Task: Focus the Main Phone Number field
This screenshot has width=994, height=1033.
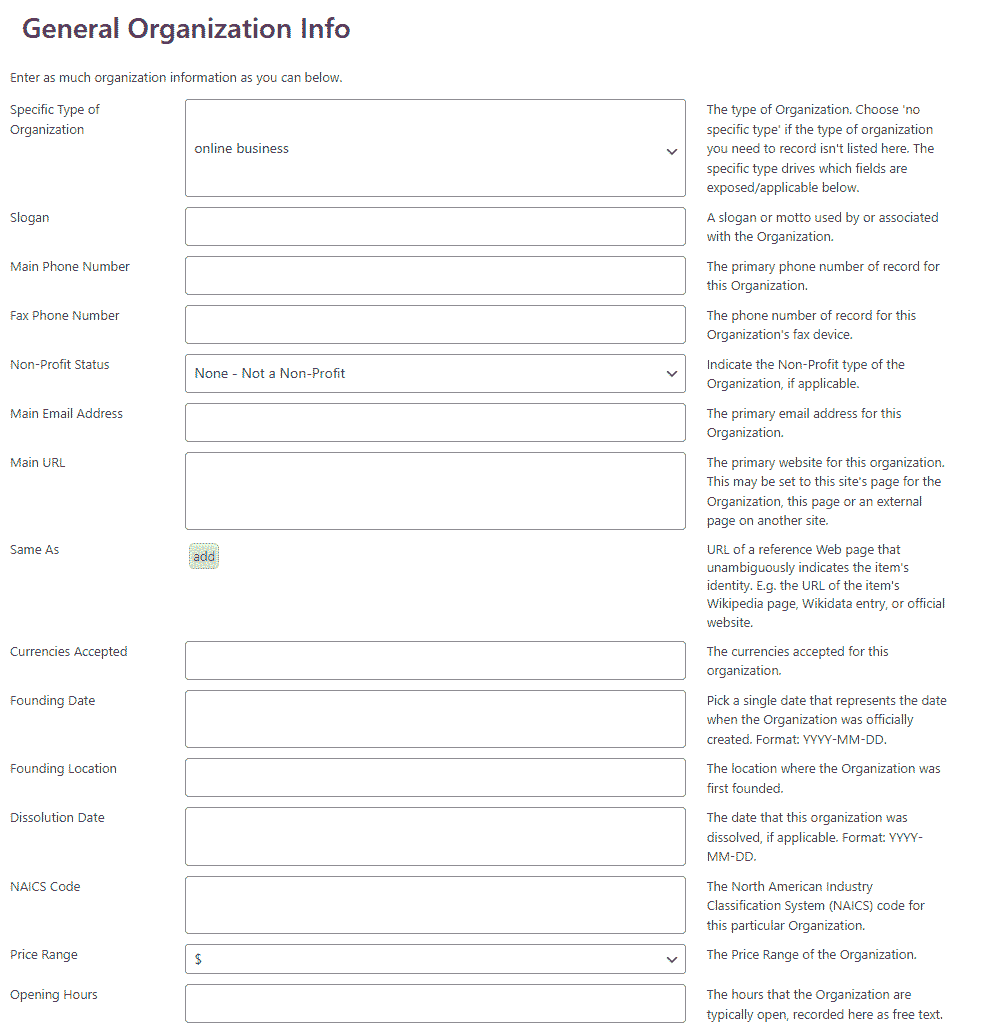Action: (x=435, y=275)
